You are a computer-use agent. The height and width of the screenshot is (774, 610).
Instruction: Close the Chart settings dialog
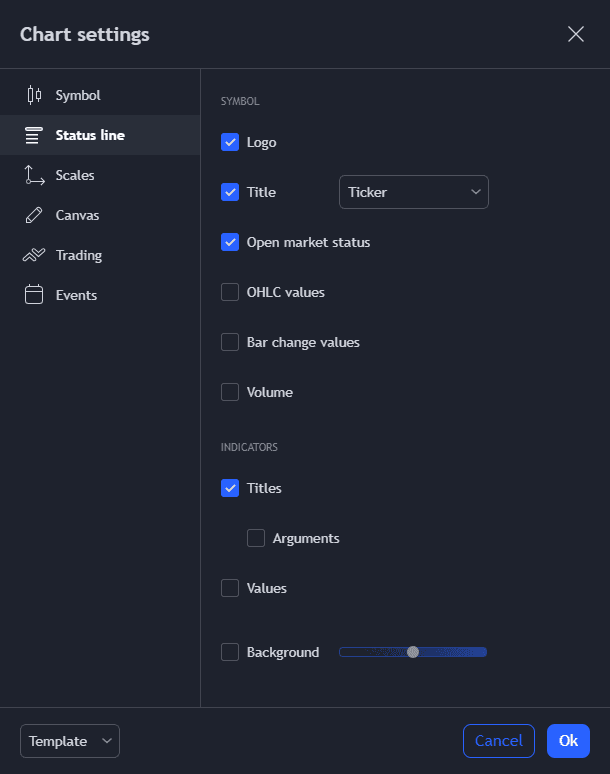(x=576, y=34)
